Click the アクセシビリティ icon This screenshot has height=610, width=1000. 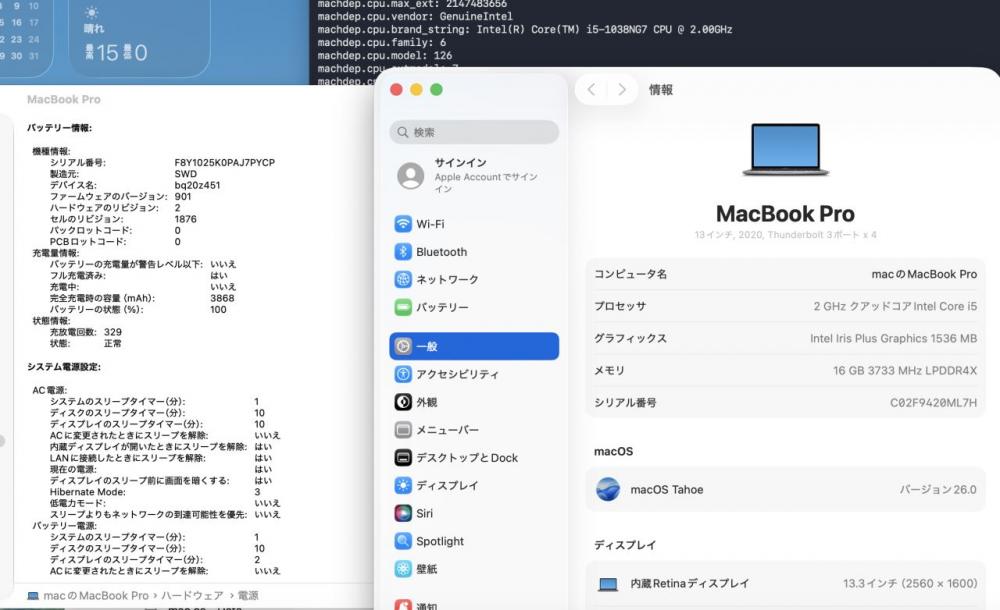click(403, 375)
